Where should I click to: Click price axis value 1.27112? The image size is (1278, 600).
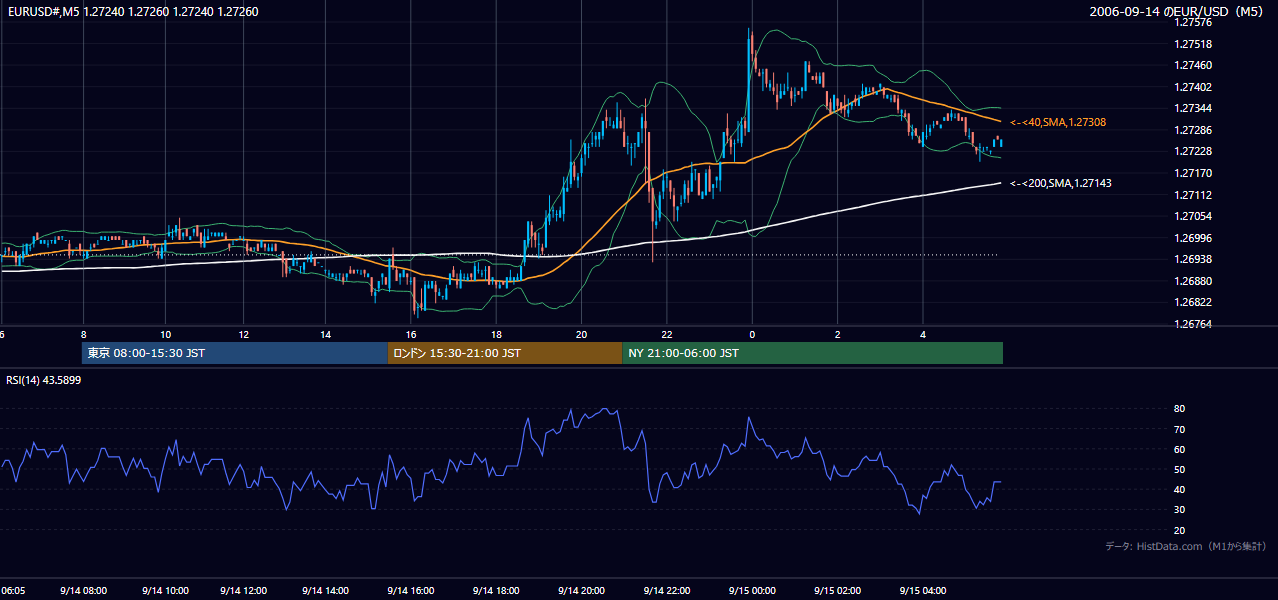click(x=1193, y=195)
